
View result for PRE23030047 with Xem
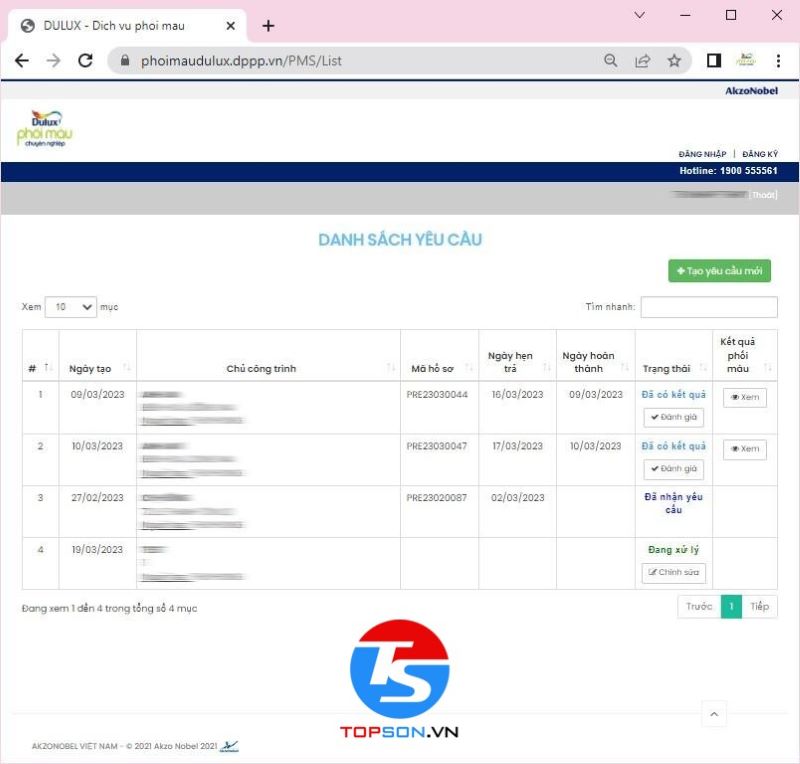(x=744, y=449)
